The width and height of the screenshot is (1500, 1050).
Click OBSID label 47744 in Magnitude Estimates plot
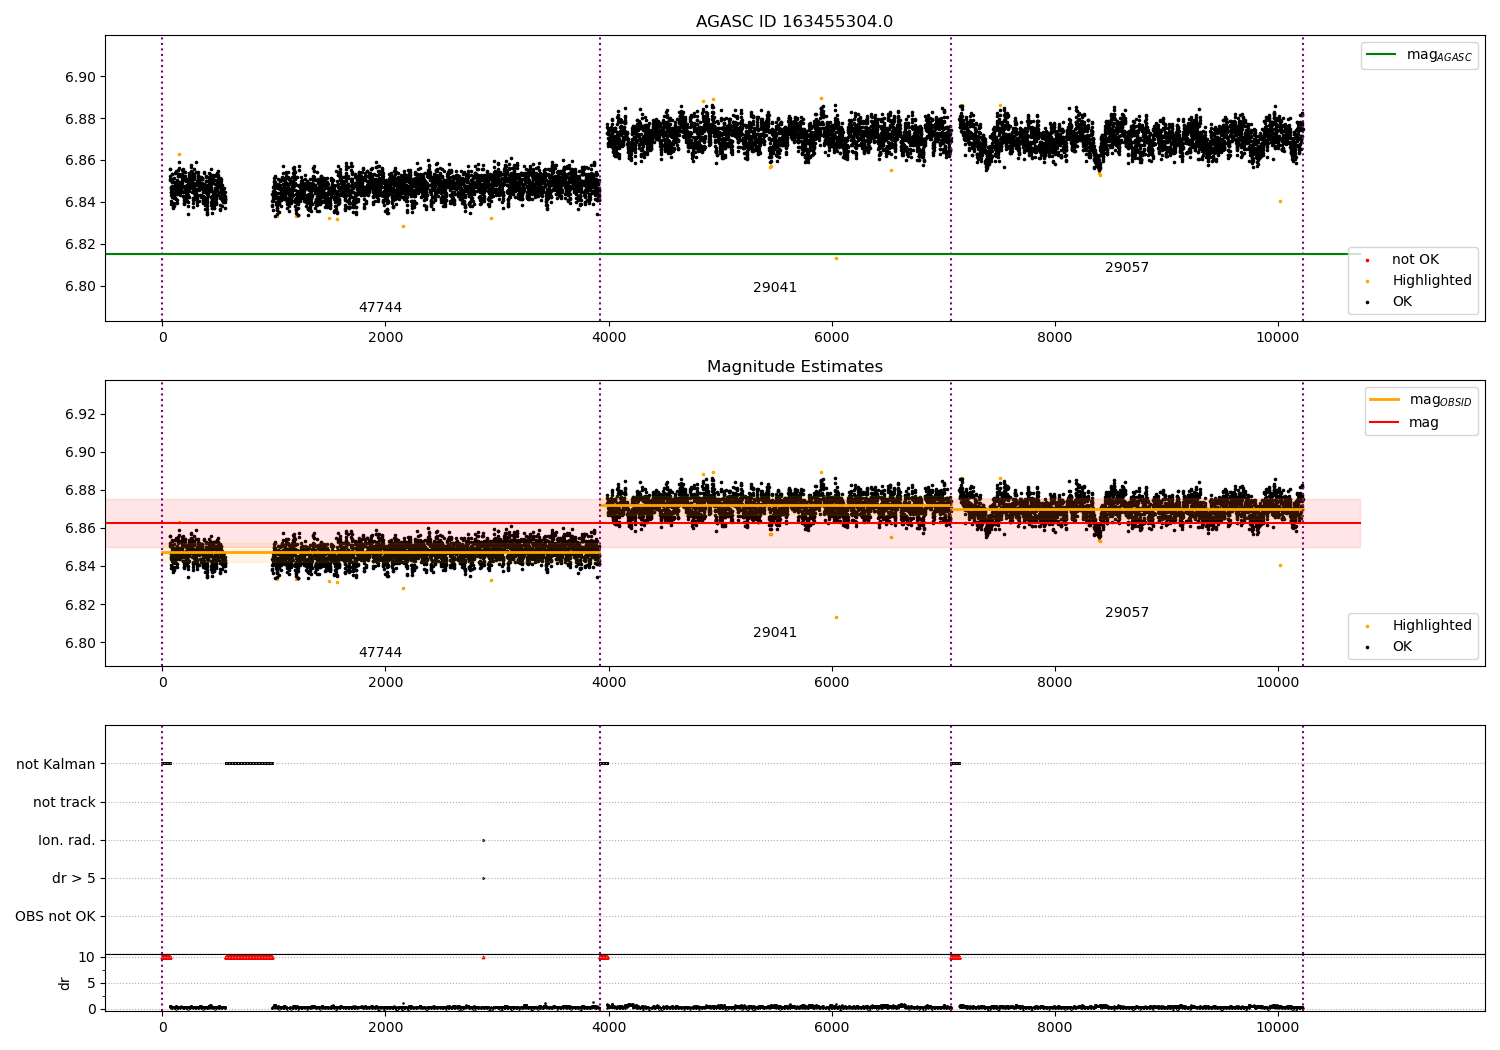click(x=380, y=653)
